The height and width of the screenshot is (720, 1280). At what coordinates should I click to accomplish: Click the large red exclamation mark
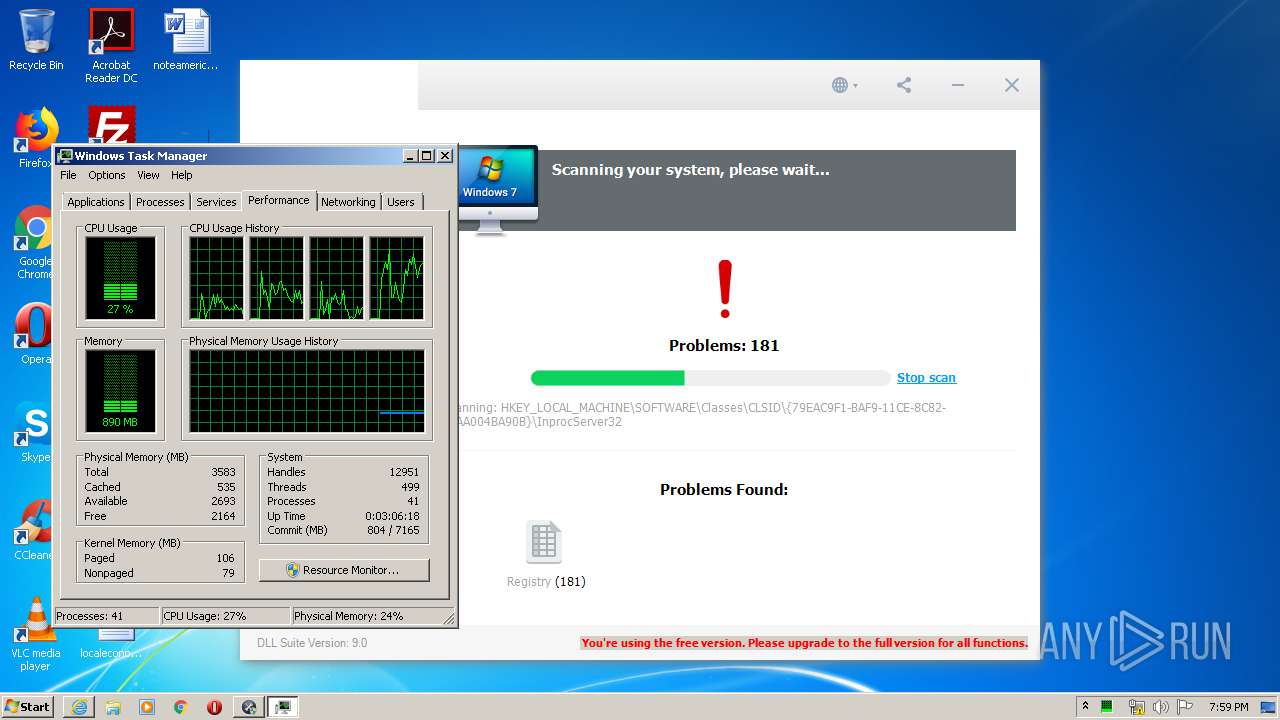point(725,289)
